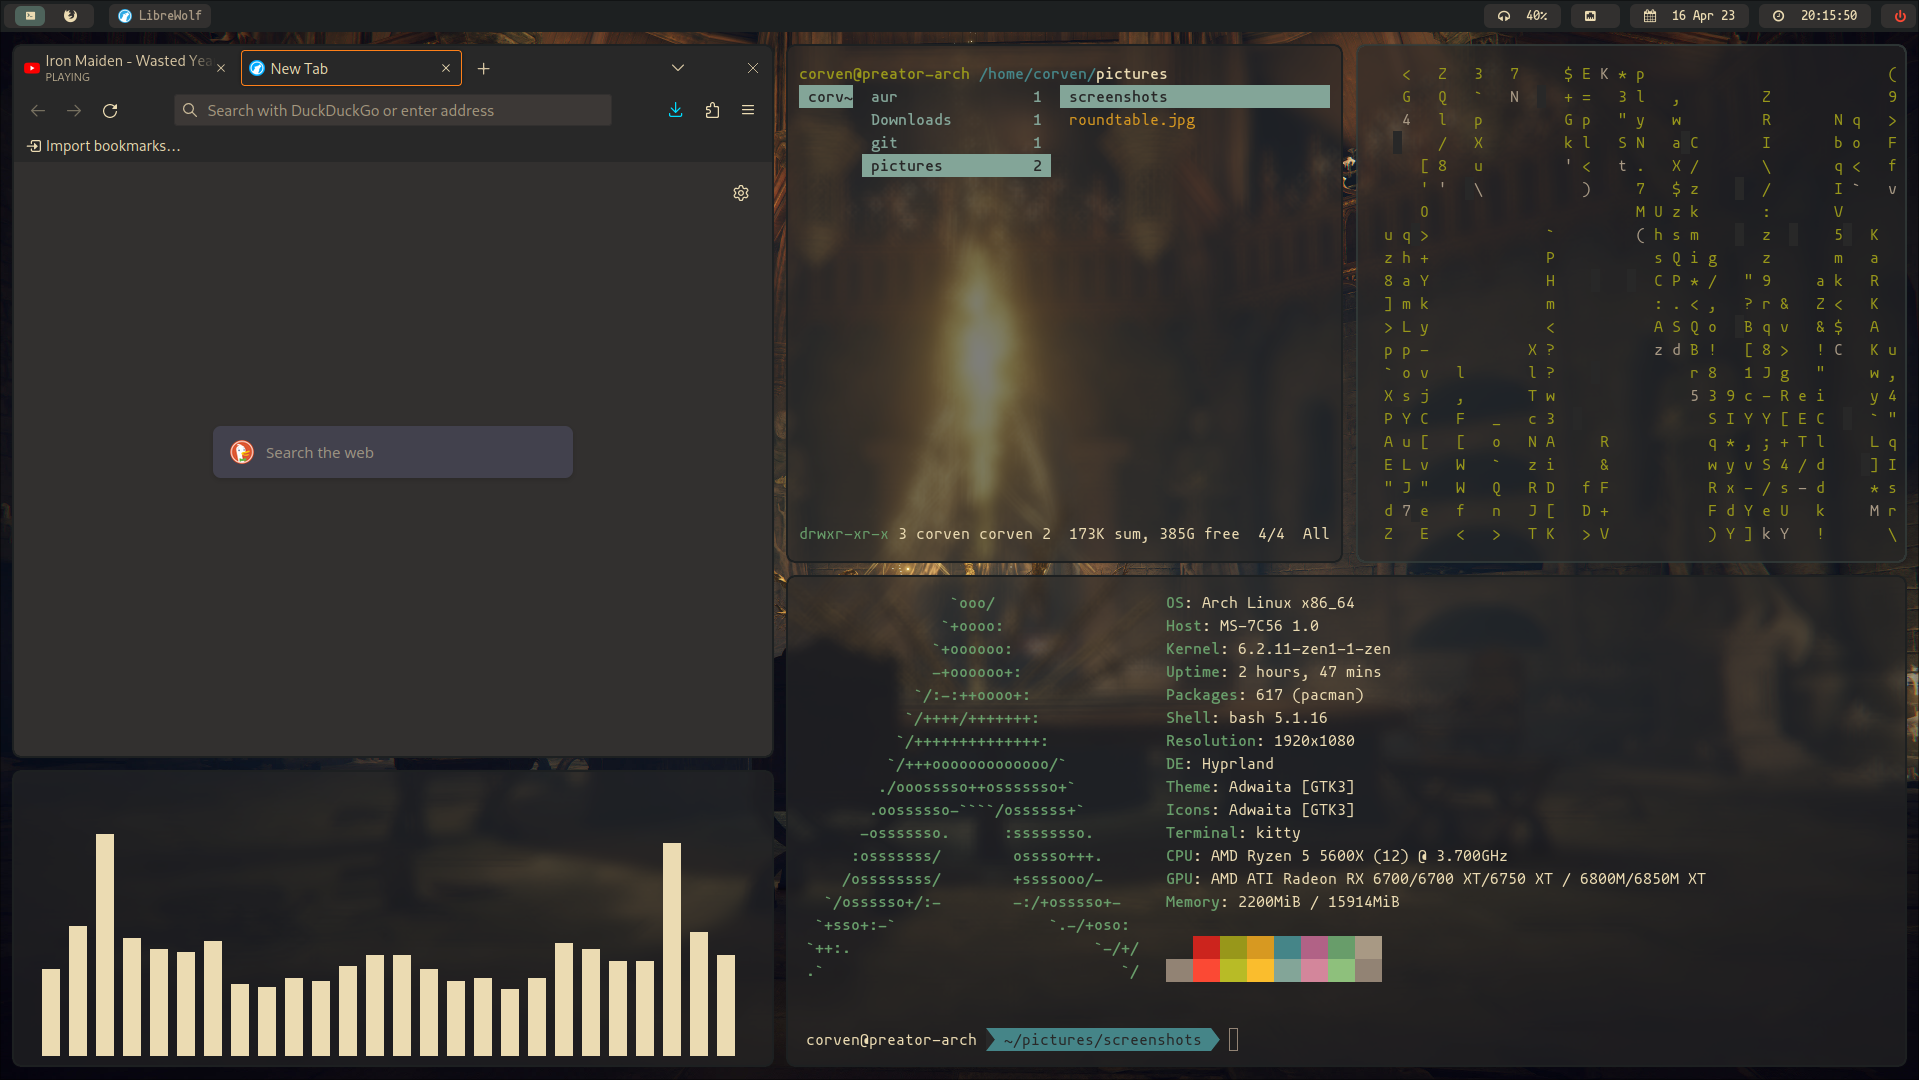
Task: Open the LibreWolf hamburger application menu
Action: [x=748, y=110]
